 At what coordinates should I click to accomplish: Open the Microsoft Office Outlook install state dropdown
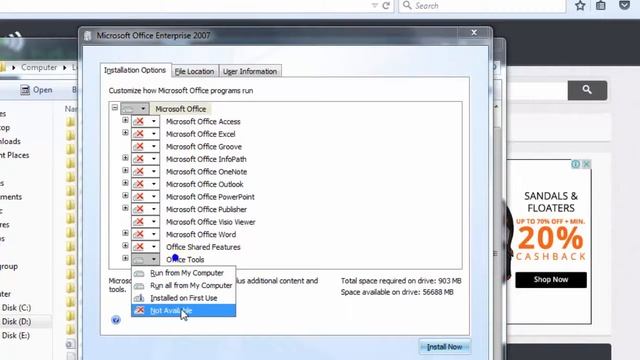(x=145, y=184)
